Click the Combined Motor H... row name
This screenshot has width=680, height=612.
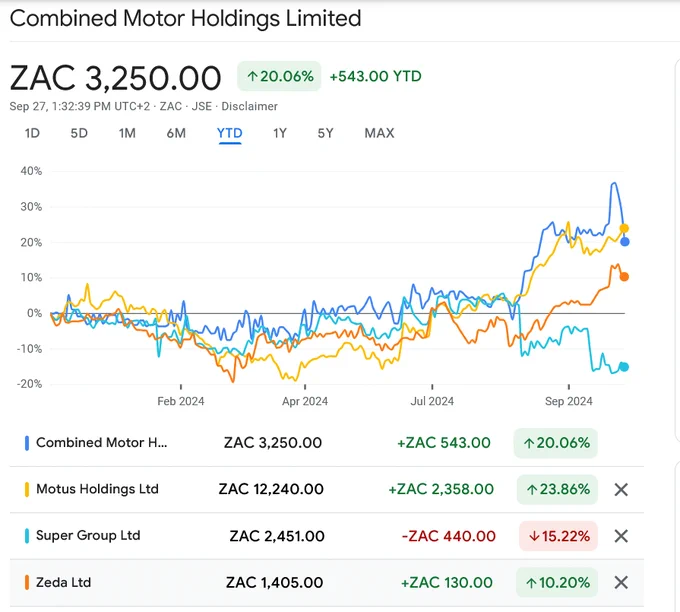tap(101, 442)
